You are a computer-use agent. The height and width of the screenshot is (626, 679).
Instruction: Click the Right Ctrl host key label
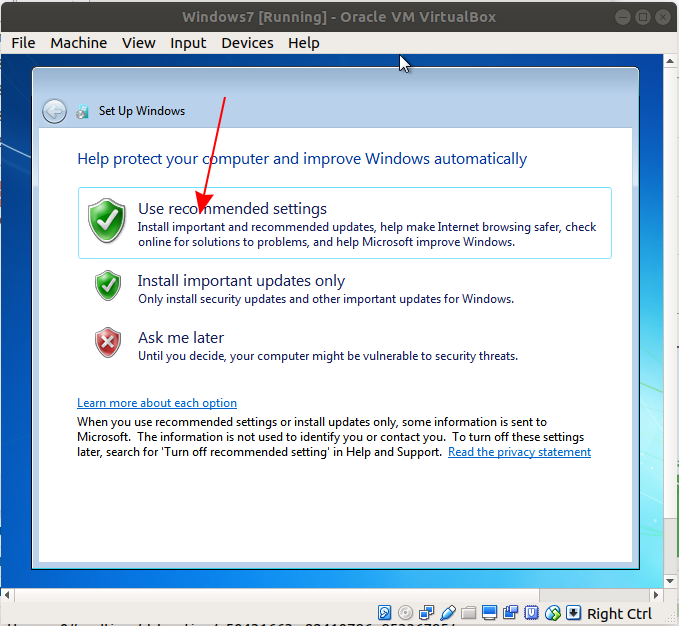619,613
